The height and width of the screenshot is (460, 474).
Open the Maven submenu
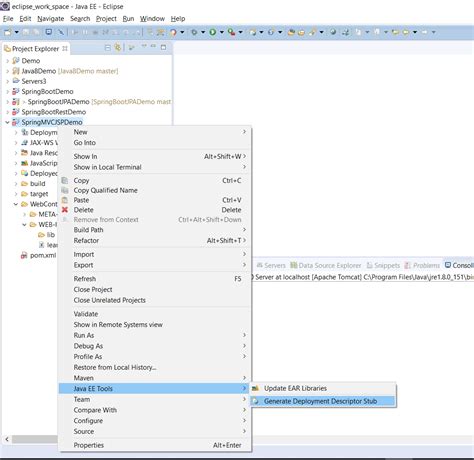pyautogui.click(x=155, y=378)
